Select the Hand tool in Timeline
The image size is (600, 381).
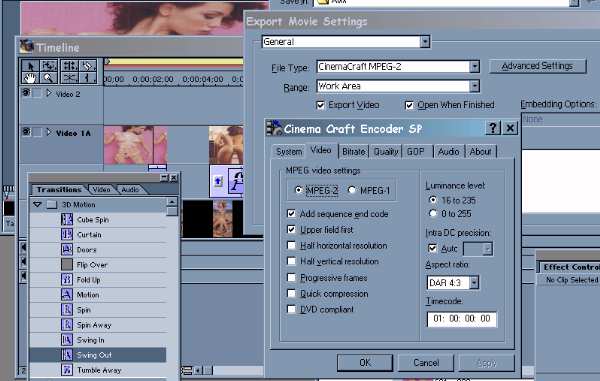pos(30,78)
